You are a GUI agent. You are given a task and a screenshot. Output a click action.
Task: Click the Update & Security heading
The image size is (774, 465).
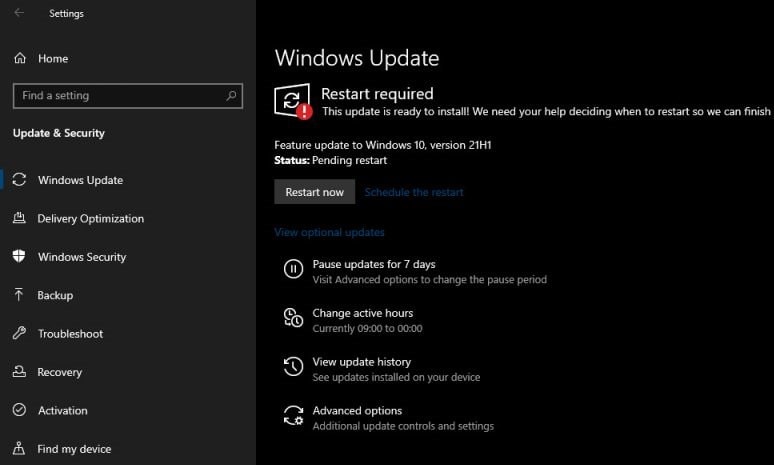tap(59, 133)
